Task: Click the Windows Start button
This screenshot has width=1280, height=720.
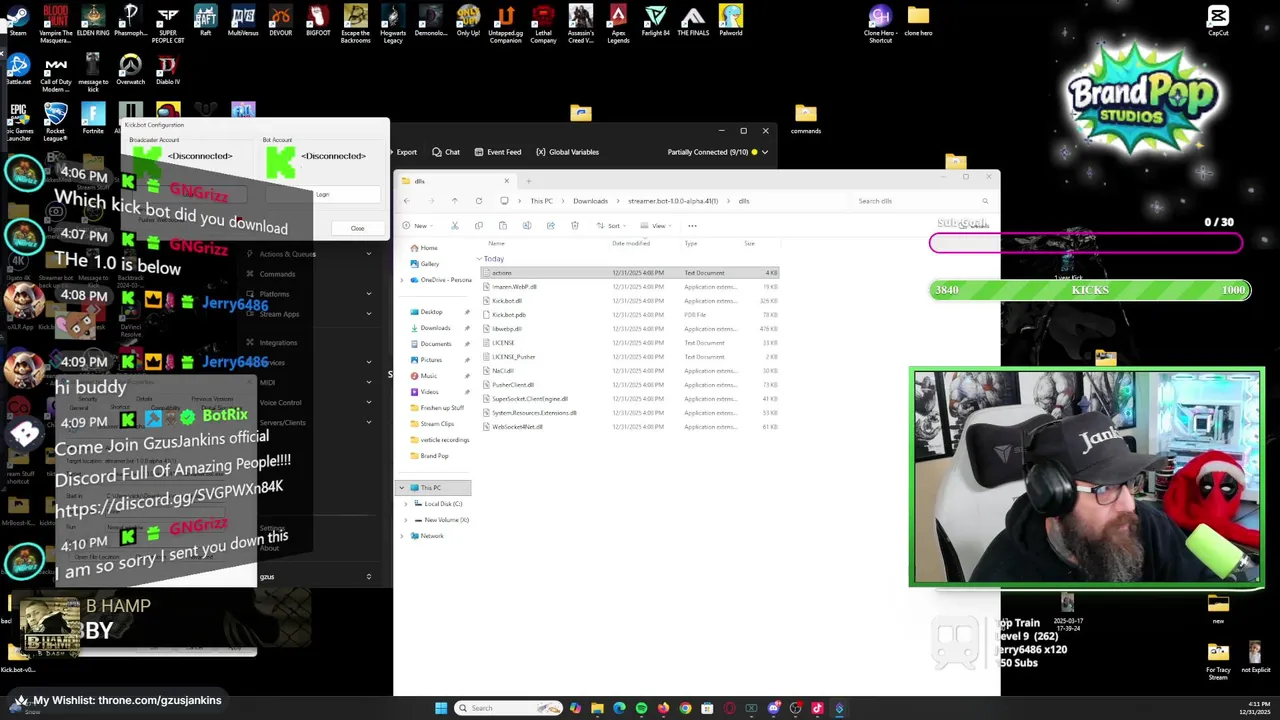Action: tap(441, 708)
